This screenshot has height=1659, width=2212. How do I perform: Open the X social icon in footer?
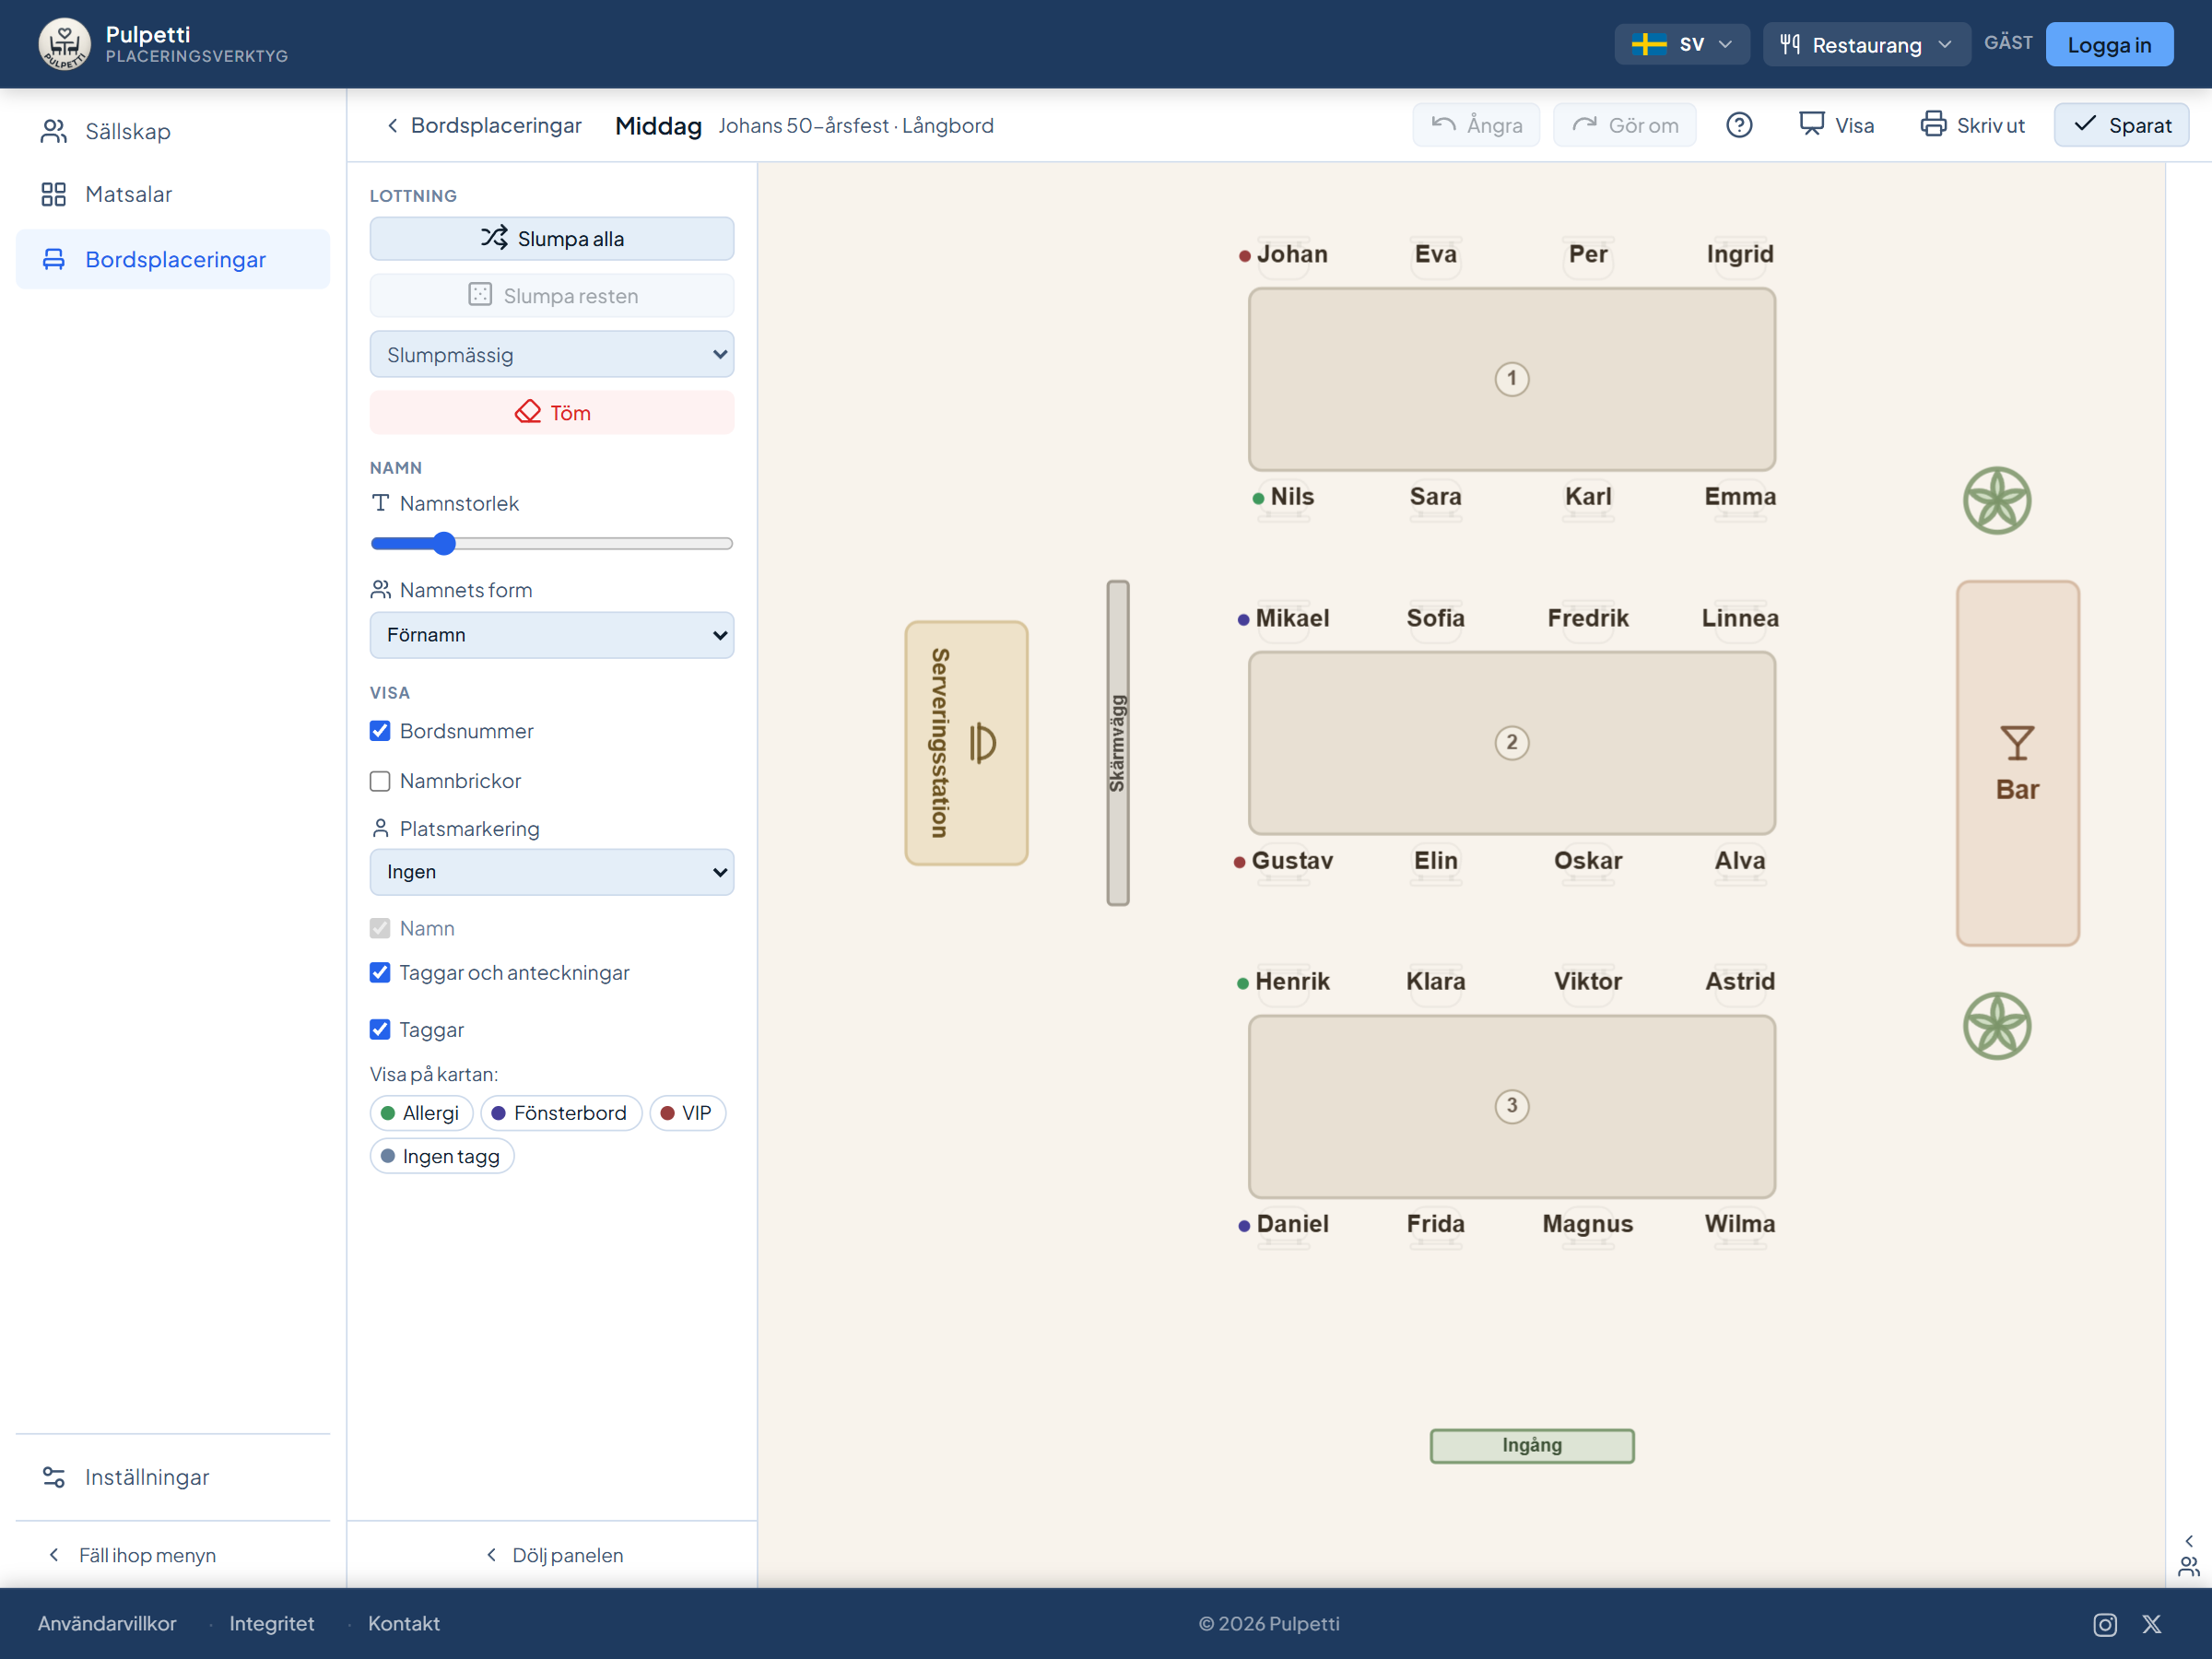click(x=2152, y=1624)
